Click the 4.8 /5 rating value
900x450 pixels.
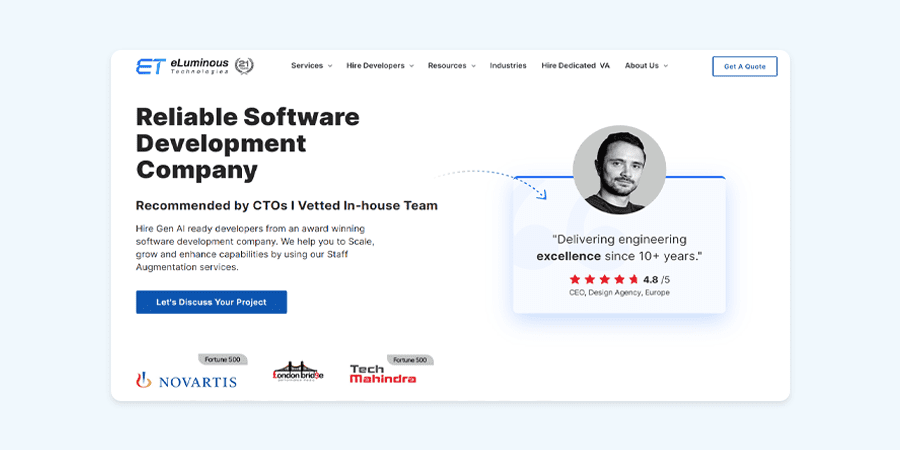point(656,280)
